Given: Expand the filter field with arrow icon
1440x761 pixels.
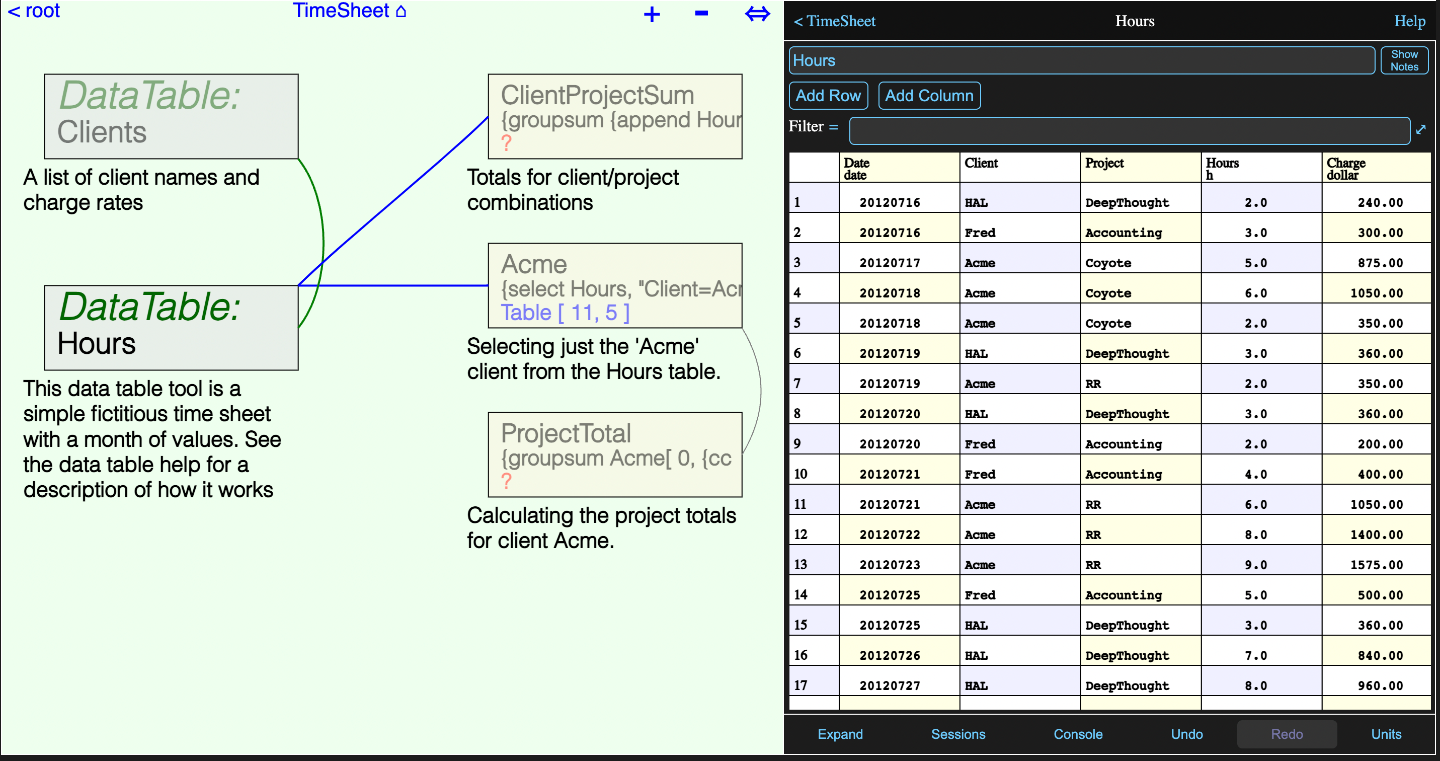Looking at the screenshot, I should (1421, 129).
